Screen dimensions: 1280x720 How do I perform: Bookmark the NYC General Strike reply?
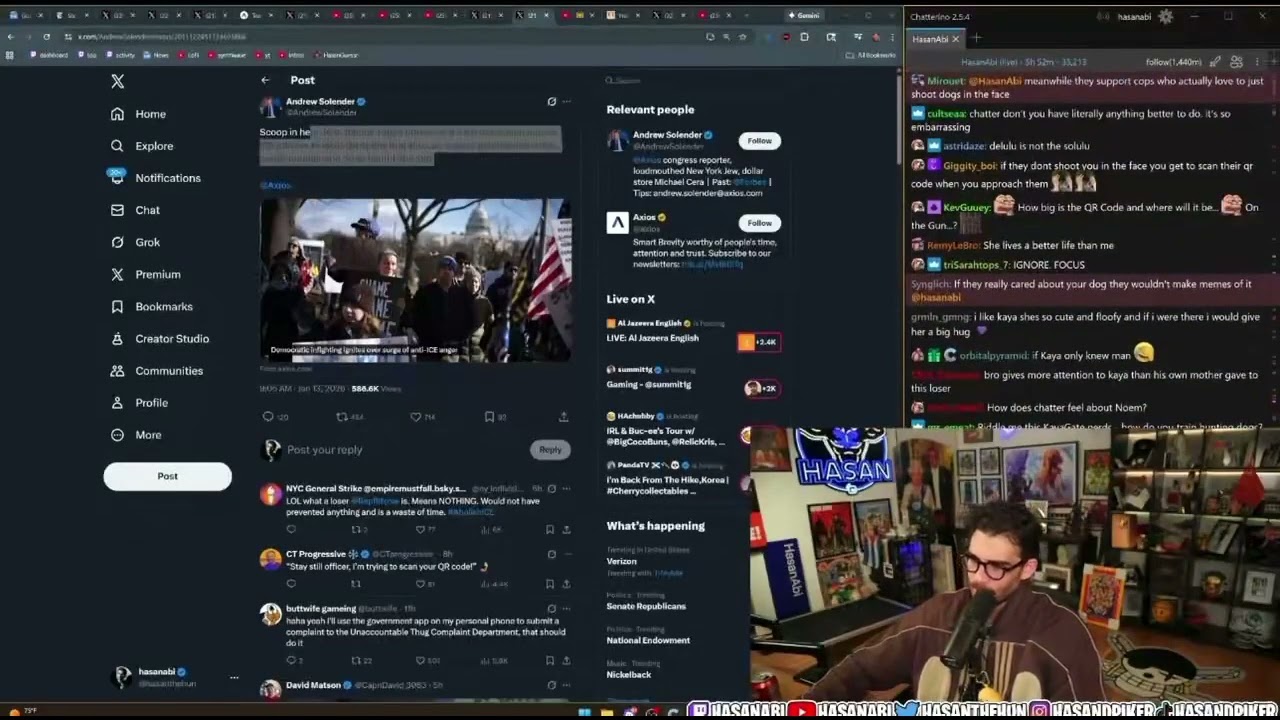click(549, 529)
